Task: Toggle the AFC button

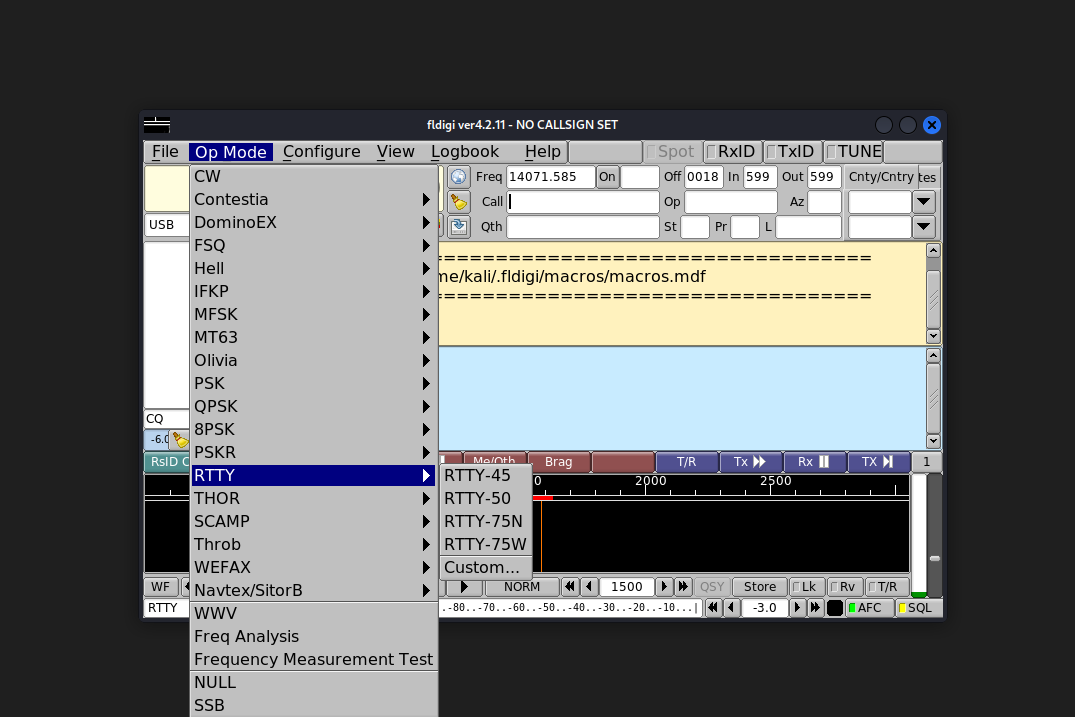Action: pyautogui.click(x=869, y=608)
